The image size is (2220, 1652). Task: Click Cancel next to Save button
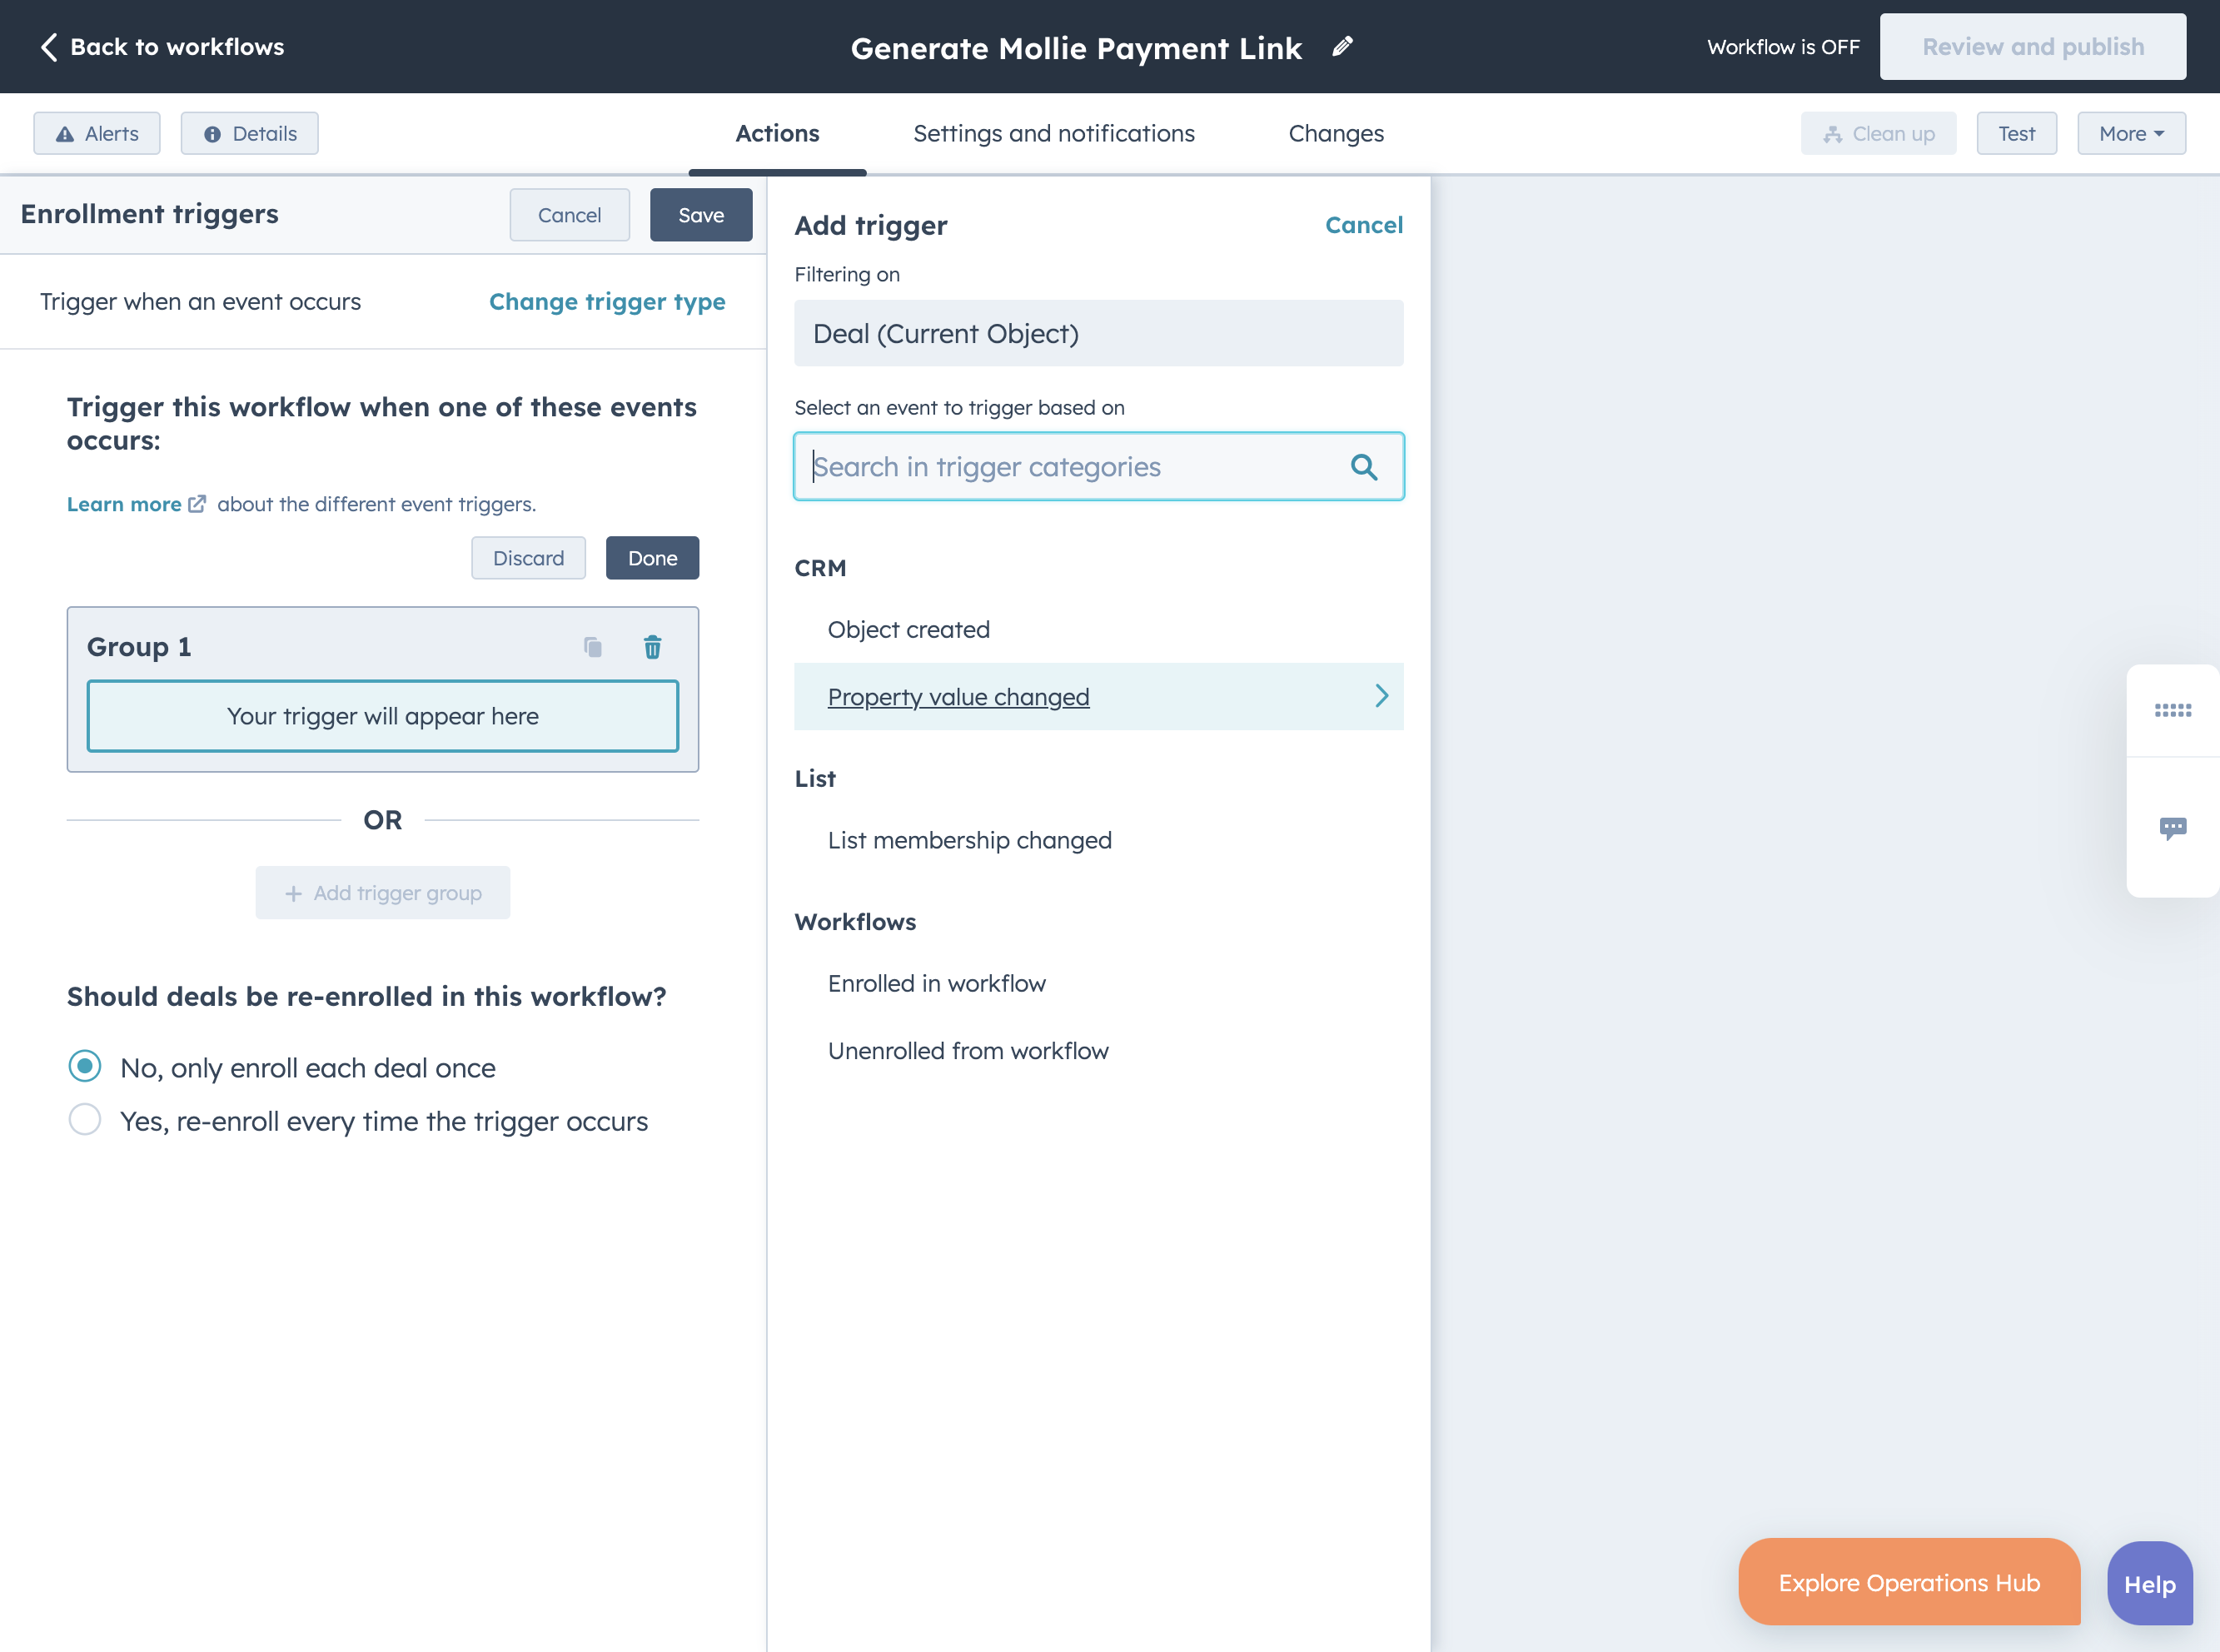click(570, 215)
